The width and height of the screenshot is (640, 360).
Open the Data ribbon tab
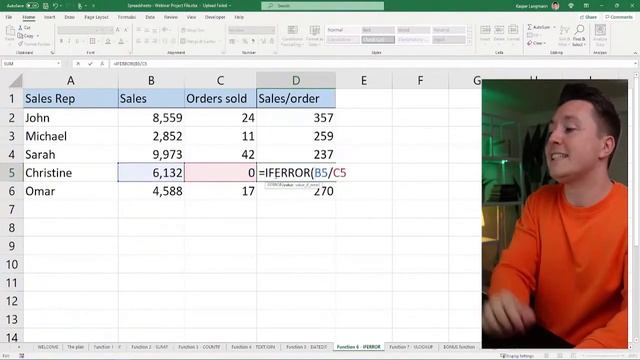coord(150,17)
